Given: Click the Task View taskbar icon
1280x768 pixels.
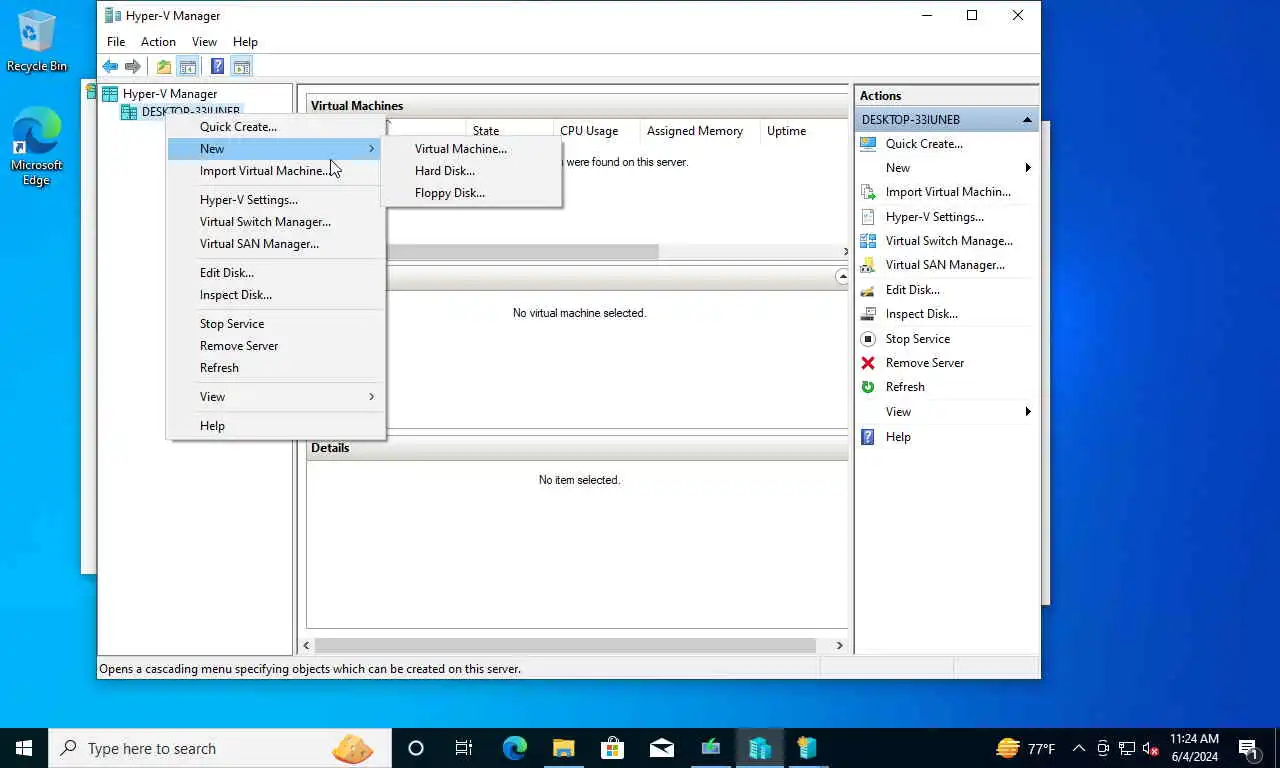Looking at the screenshot, I should pyautogui.click(x=464, y=748).
